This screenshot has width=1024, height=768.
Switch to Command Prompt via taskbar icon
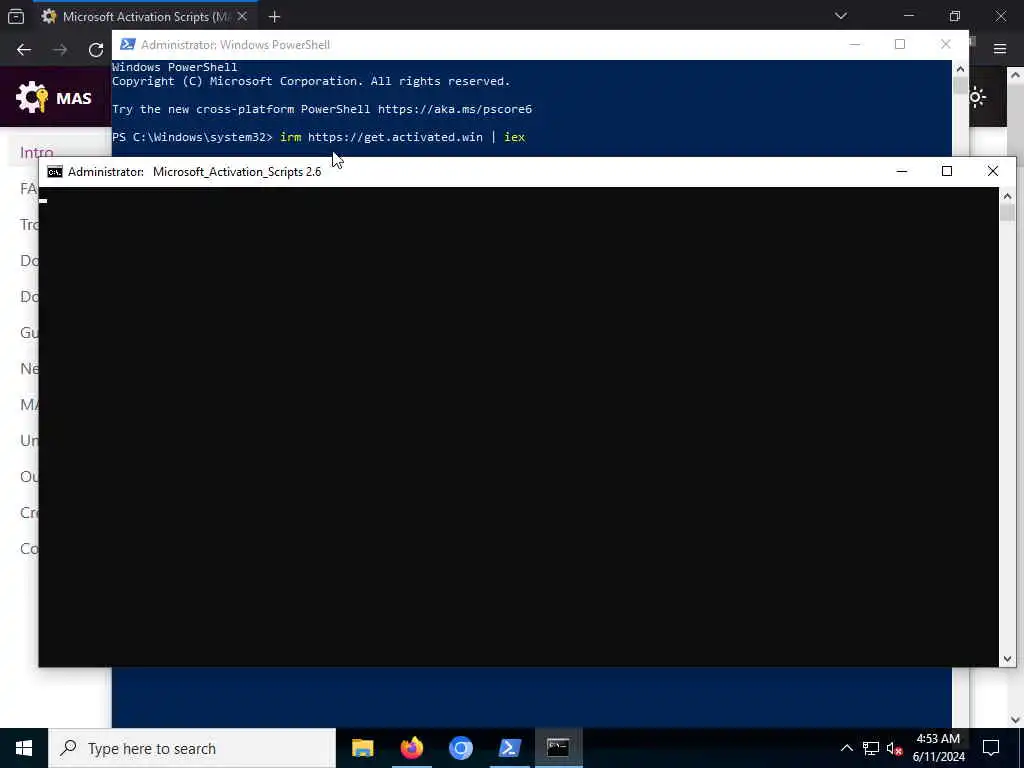click(558, 748)
